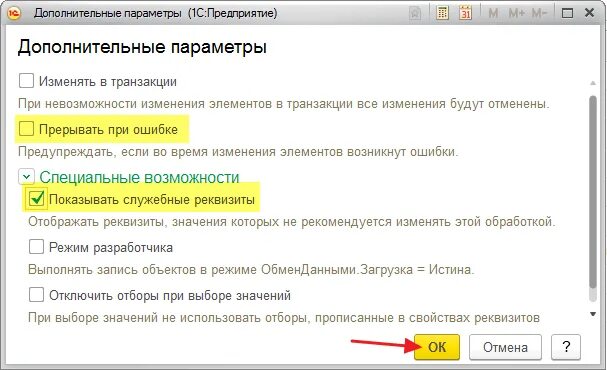This screenshot has height=370, width=607.
Task: Toggle the Прерывать при ошибке checkbox
Action: coord(26,129)
